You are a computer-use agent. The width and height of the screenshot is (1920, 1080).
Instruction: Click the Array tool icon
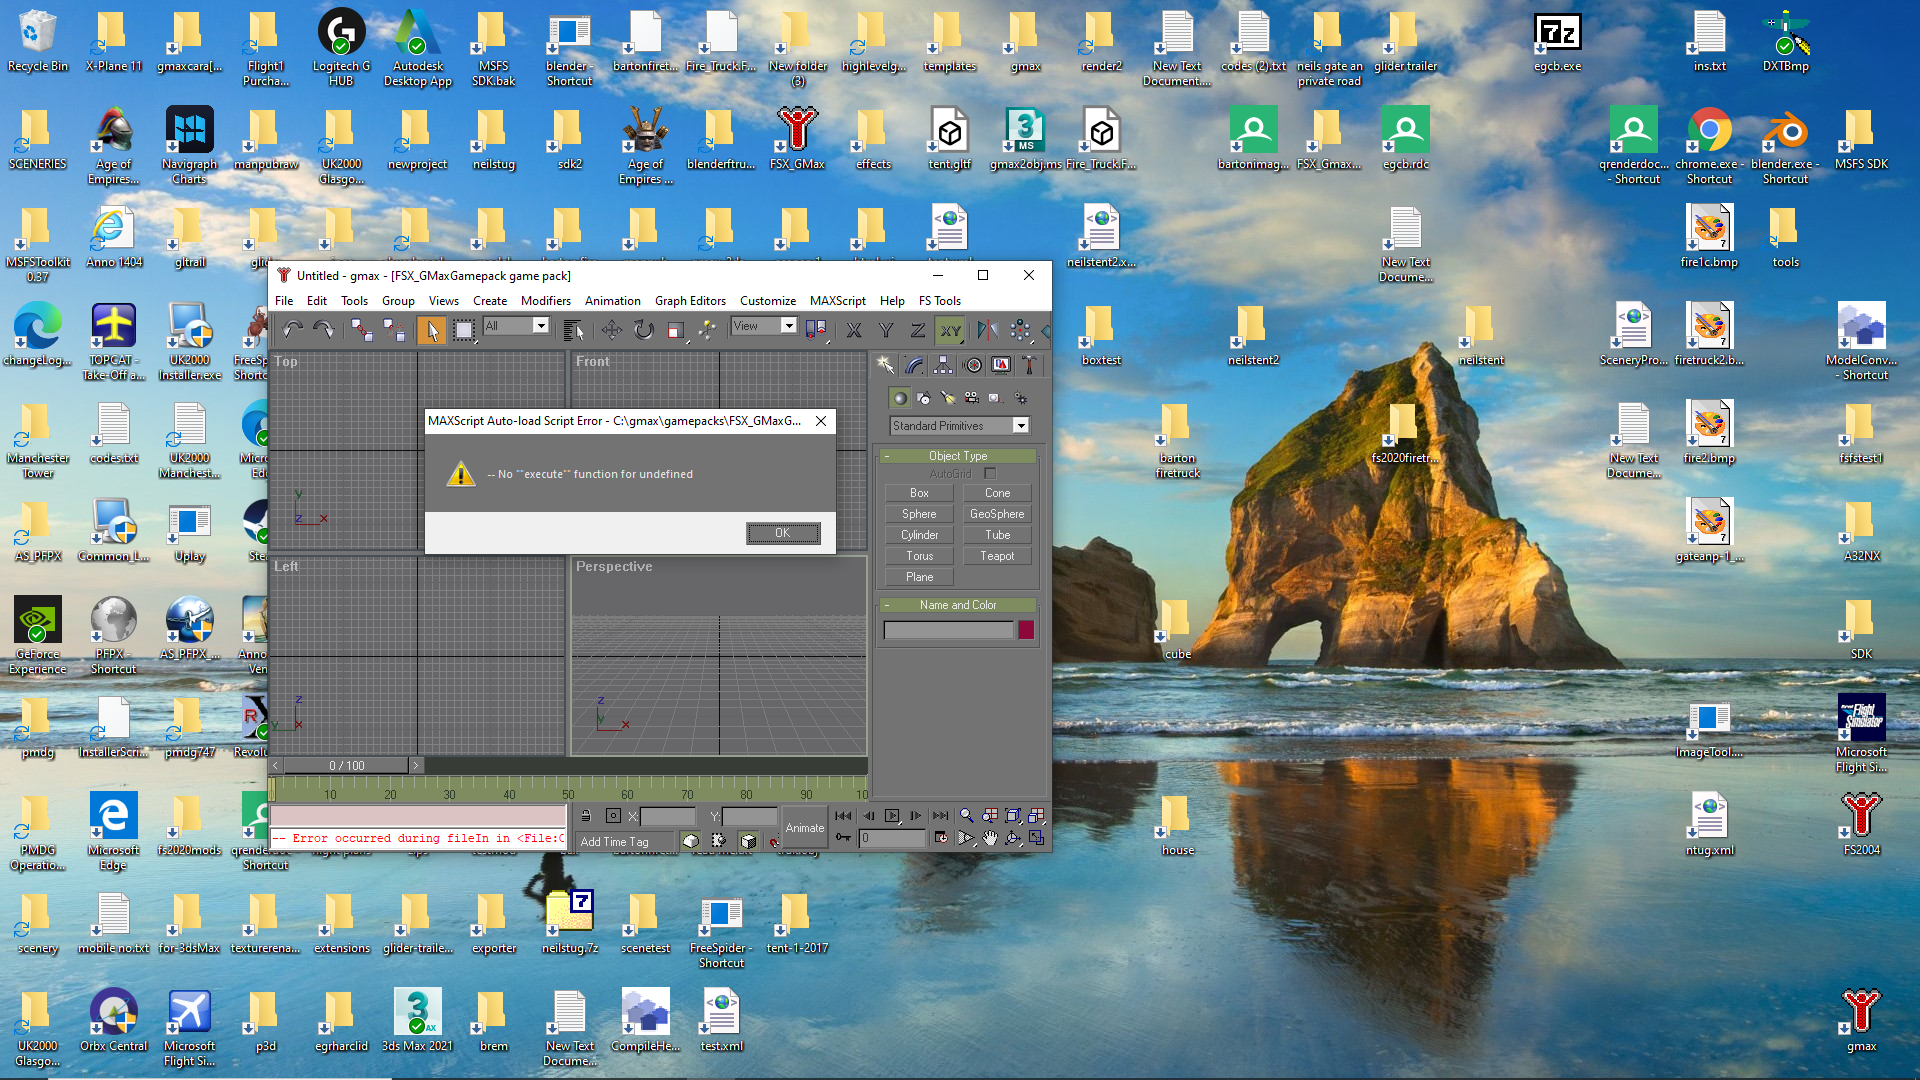tap(1020, 329)
